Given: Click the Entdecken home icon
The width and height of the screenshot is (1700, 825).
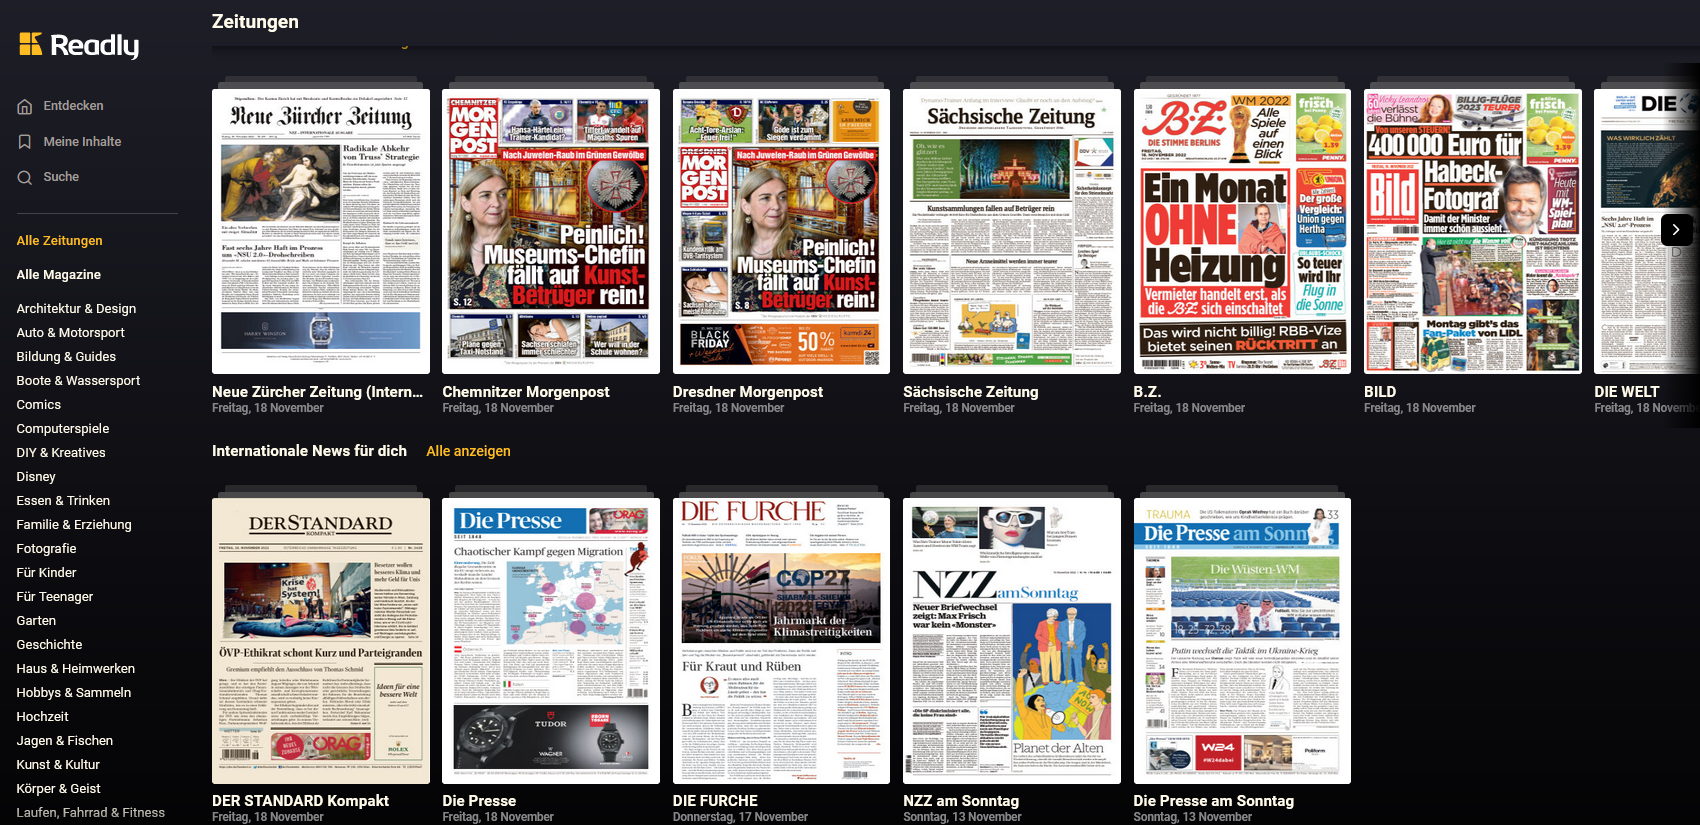Looking at the screenshot, I should (x=25, y=106).
